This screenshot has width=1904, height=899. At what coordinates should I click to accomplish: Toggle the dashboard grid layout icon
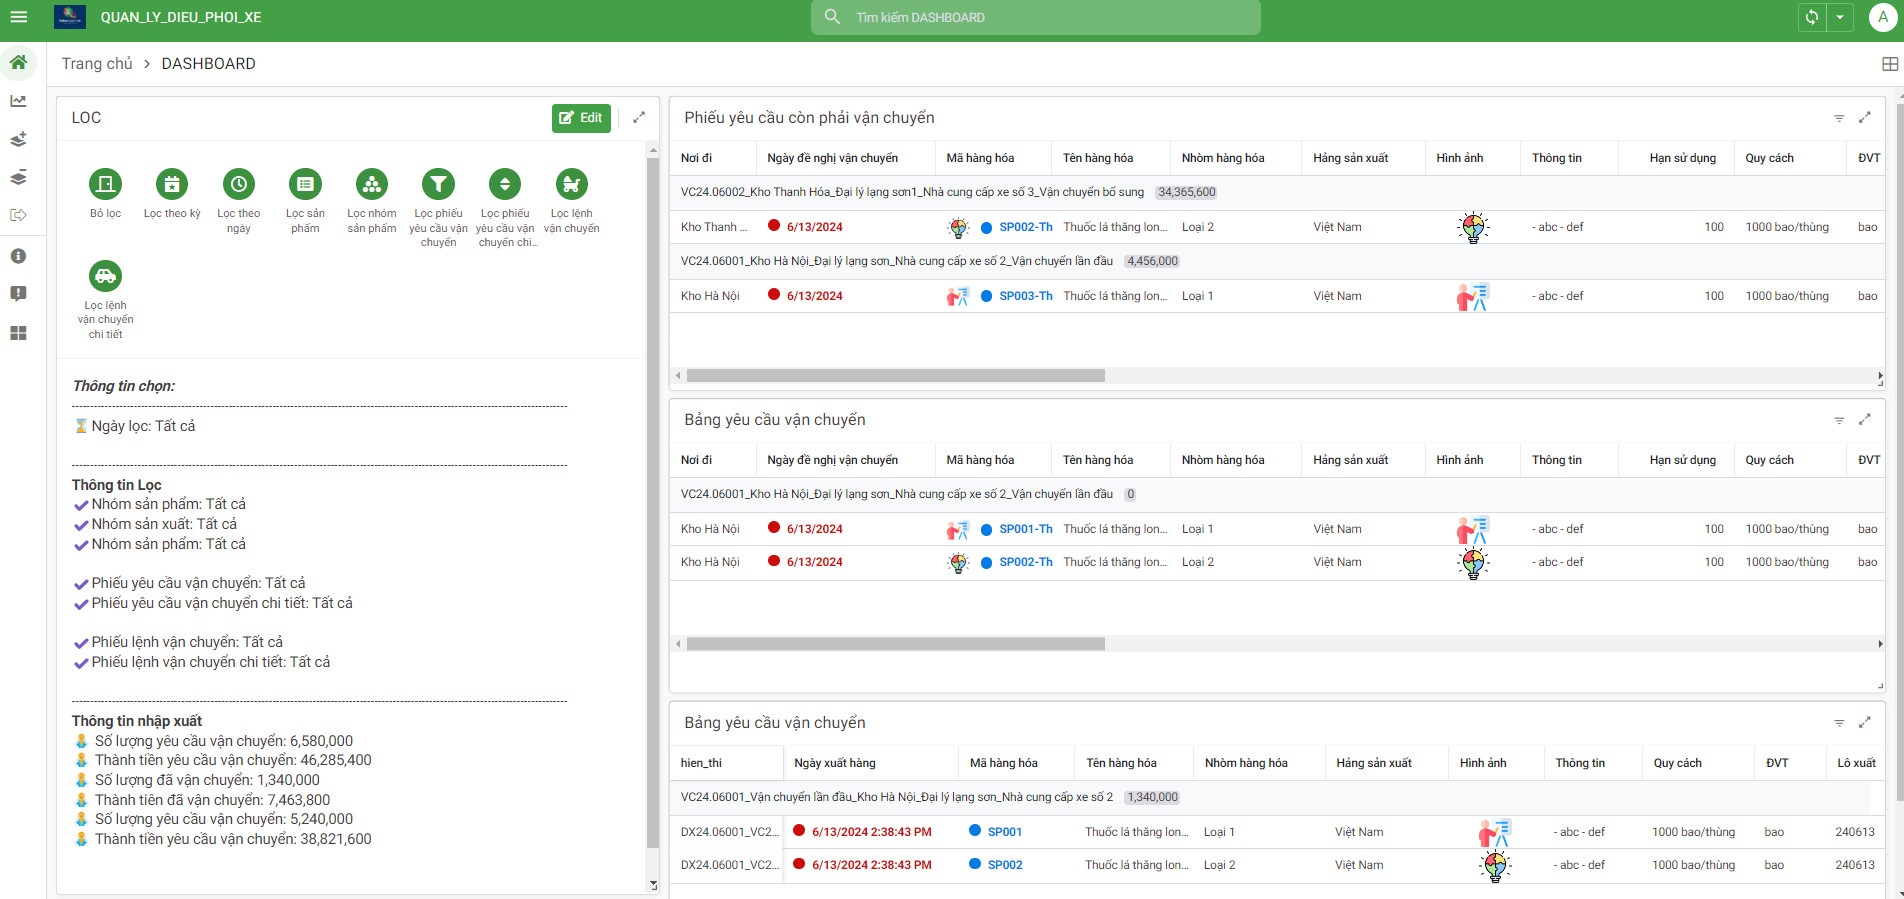[1889, 64]
